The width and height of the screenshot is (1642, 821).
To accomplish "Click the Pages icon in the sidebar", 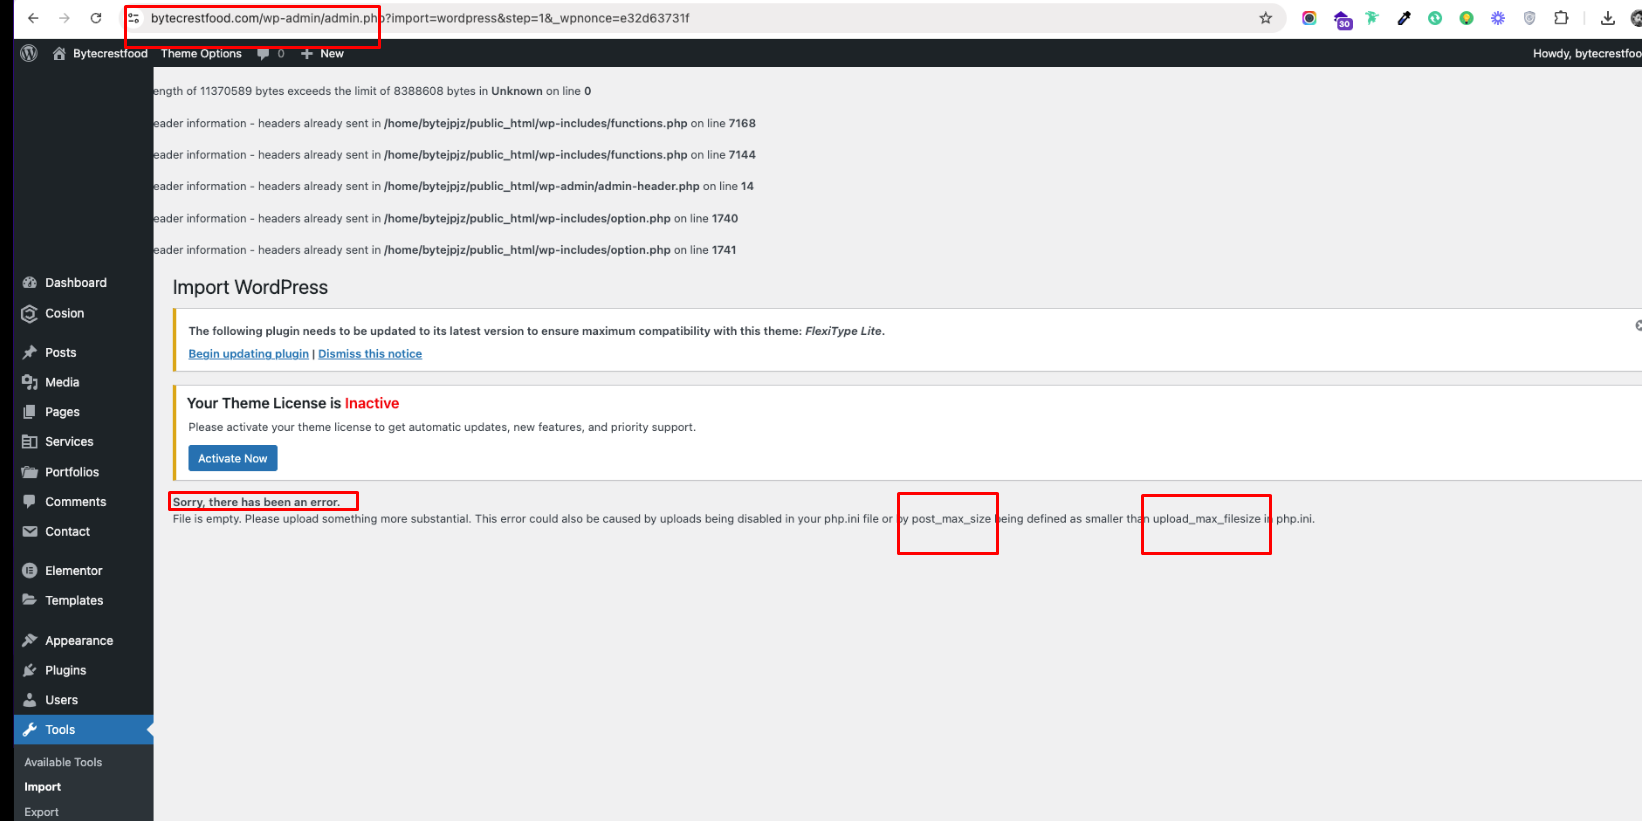I will [x=30, y=412].
